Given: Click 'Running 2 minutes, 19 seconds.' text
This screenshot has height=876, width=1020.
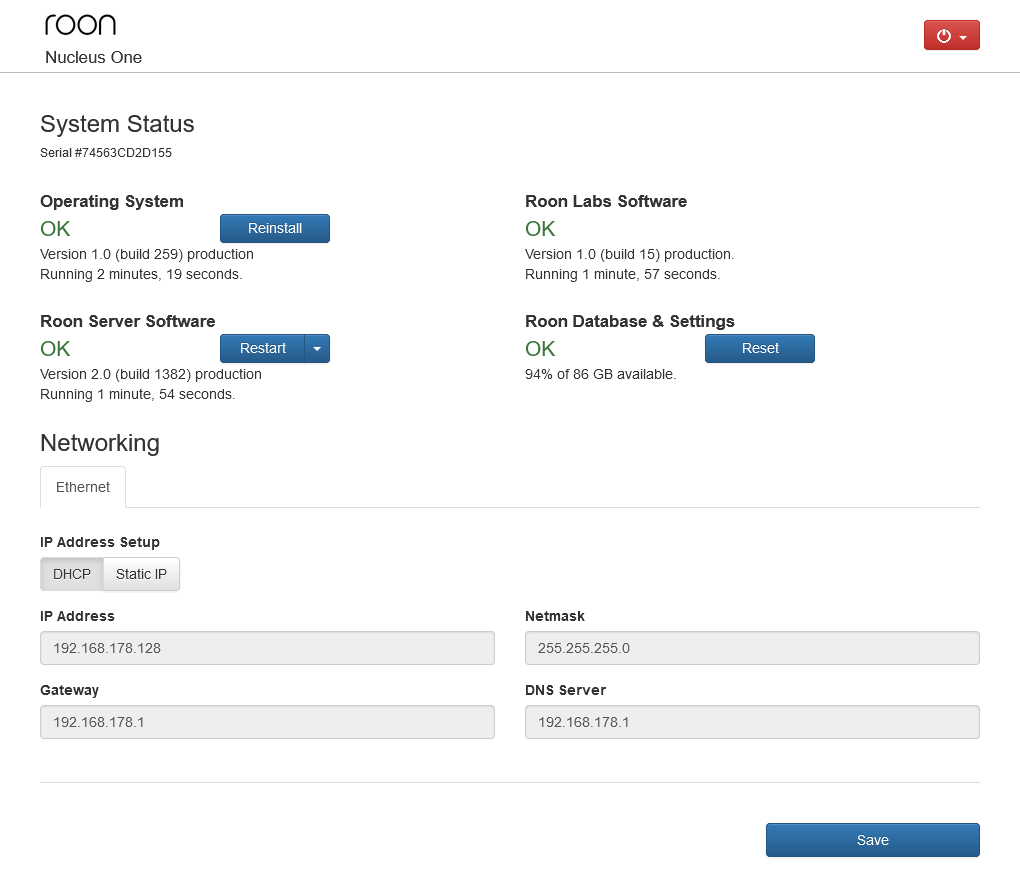Looking at the screenshot, I should [141, 274].
